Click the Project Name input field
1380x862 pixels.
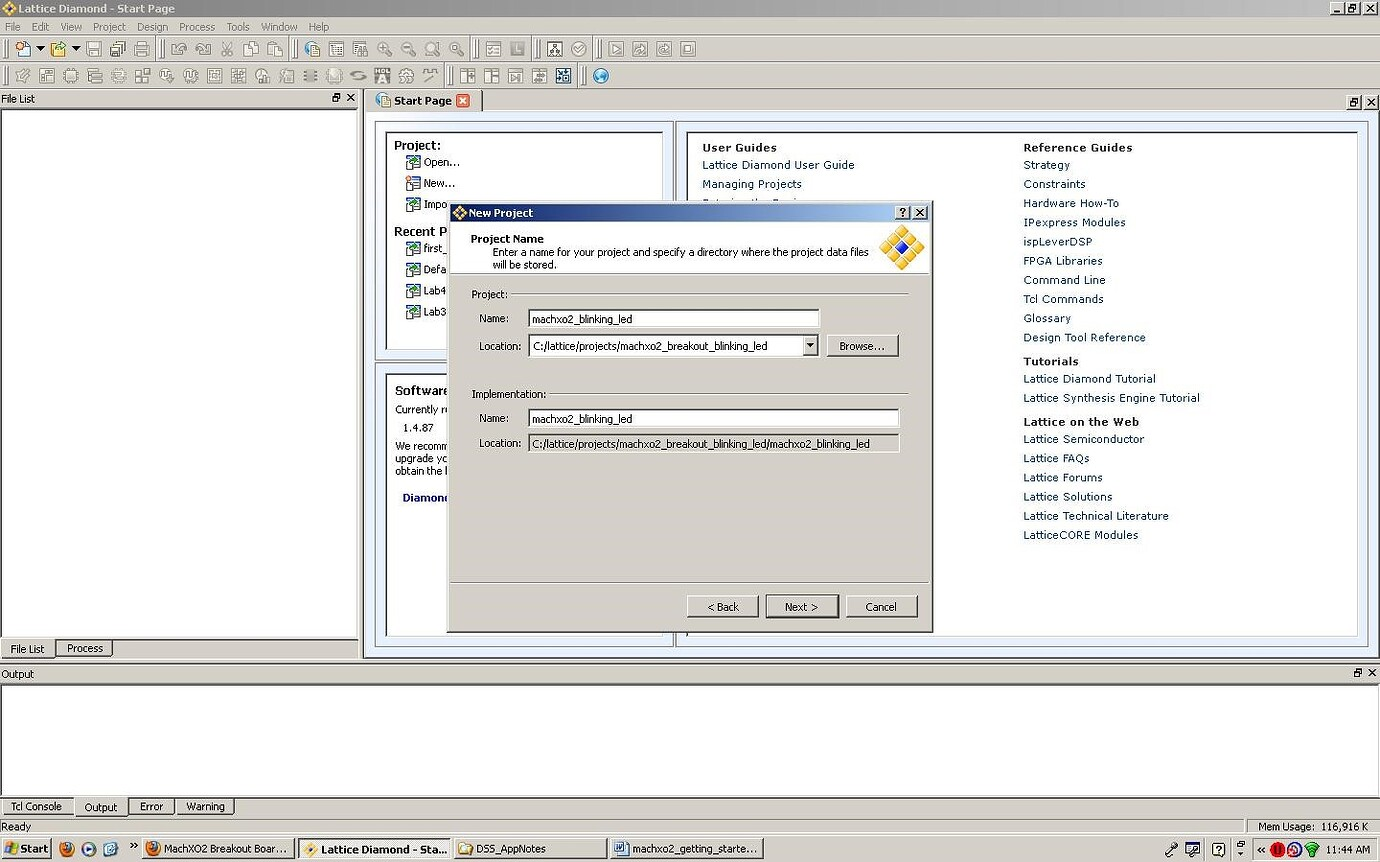tap(674, 319)
